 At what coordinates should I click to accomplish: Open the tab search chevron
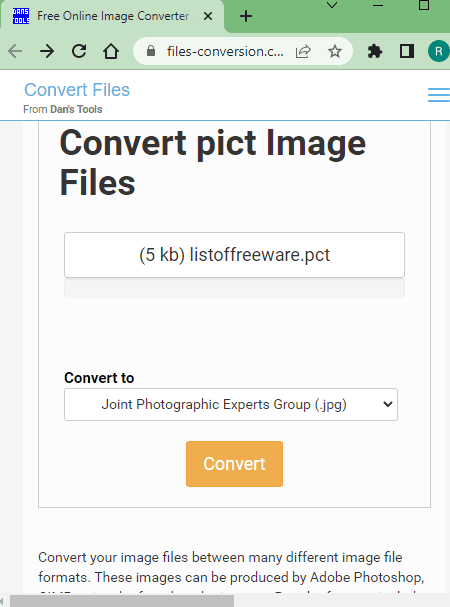(x=332, y=5)
